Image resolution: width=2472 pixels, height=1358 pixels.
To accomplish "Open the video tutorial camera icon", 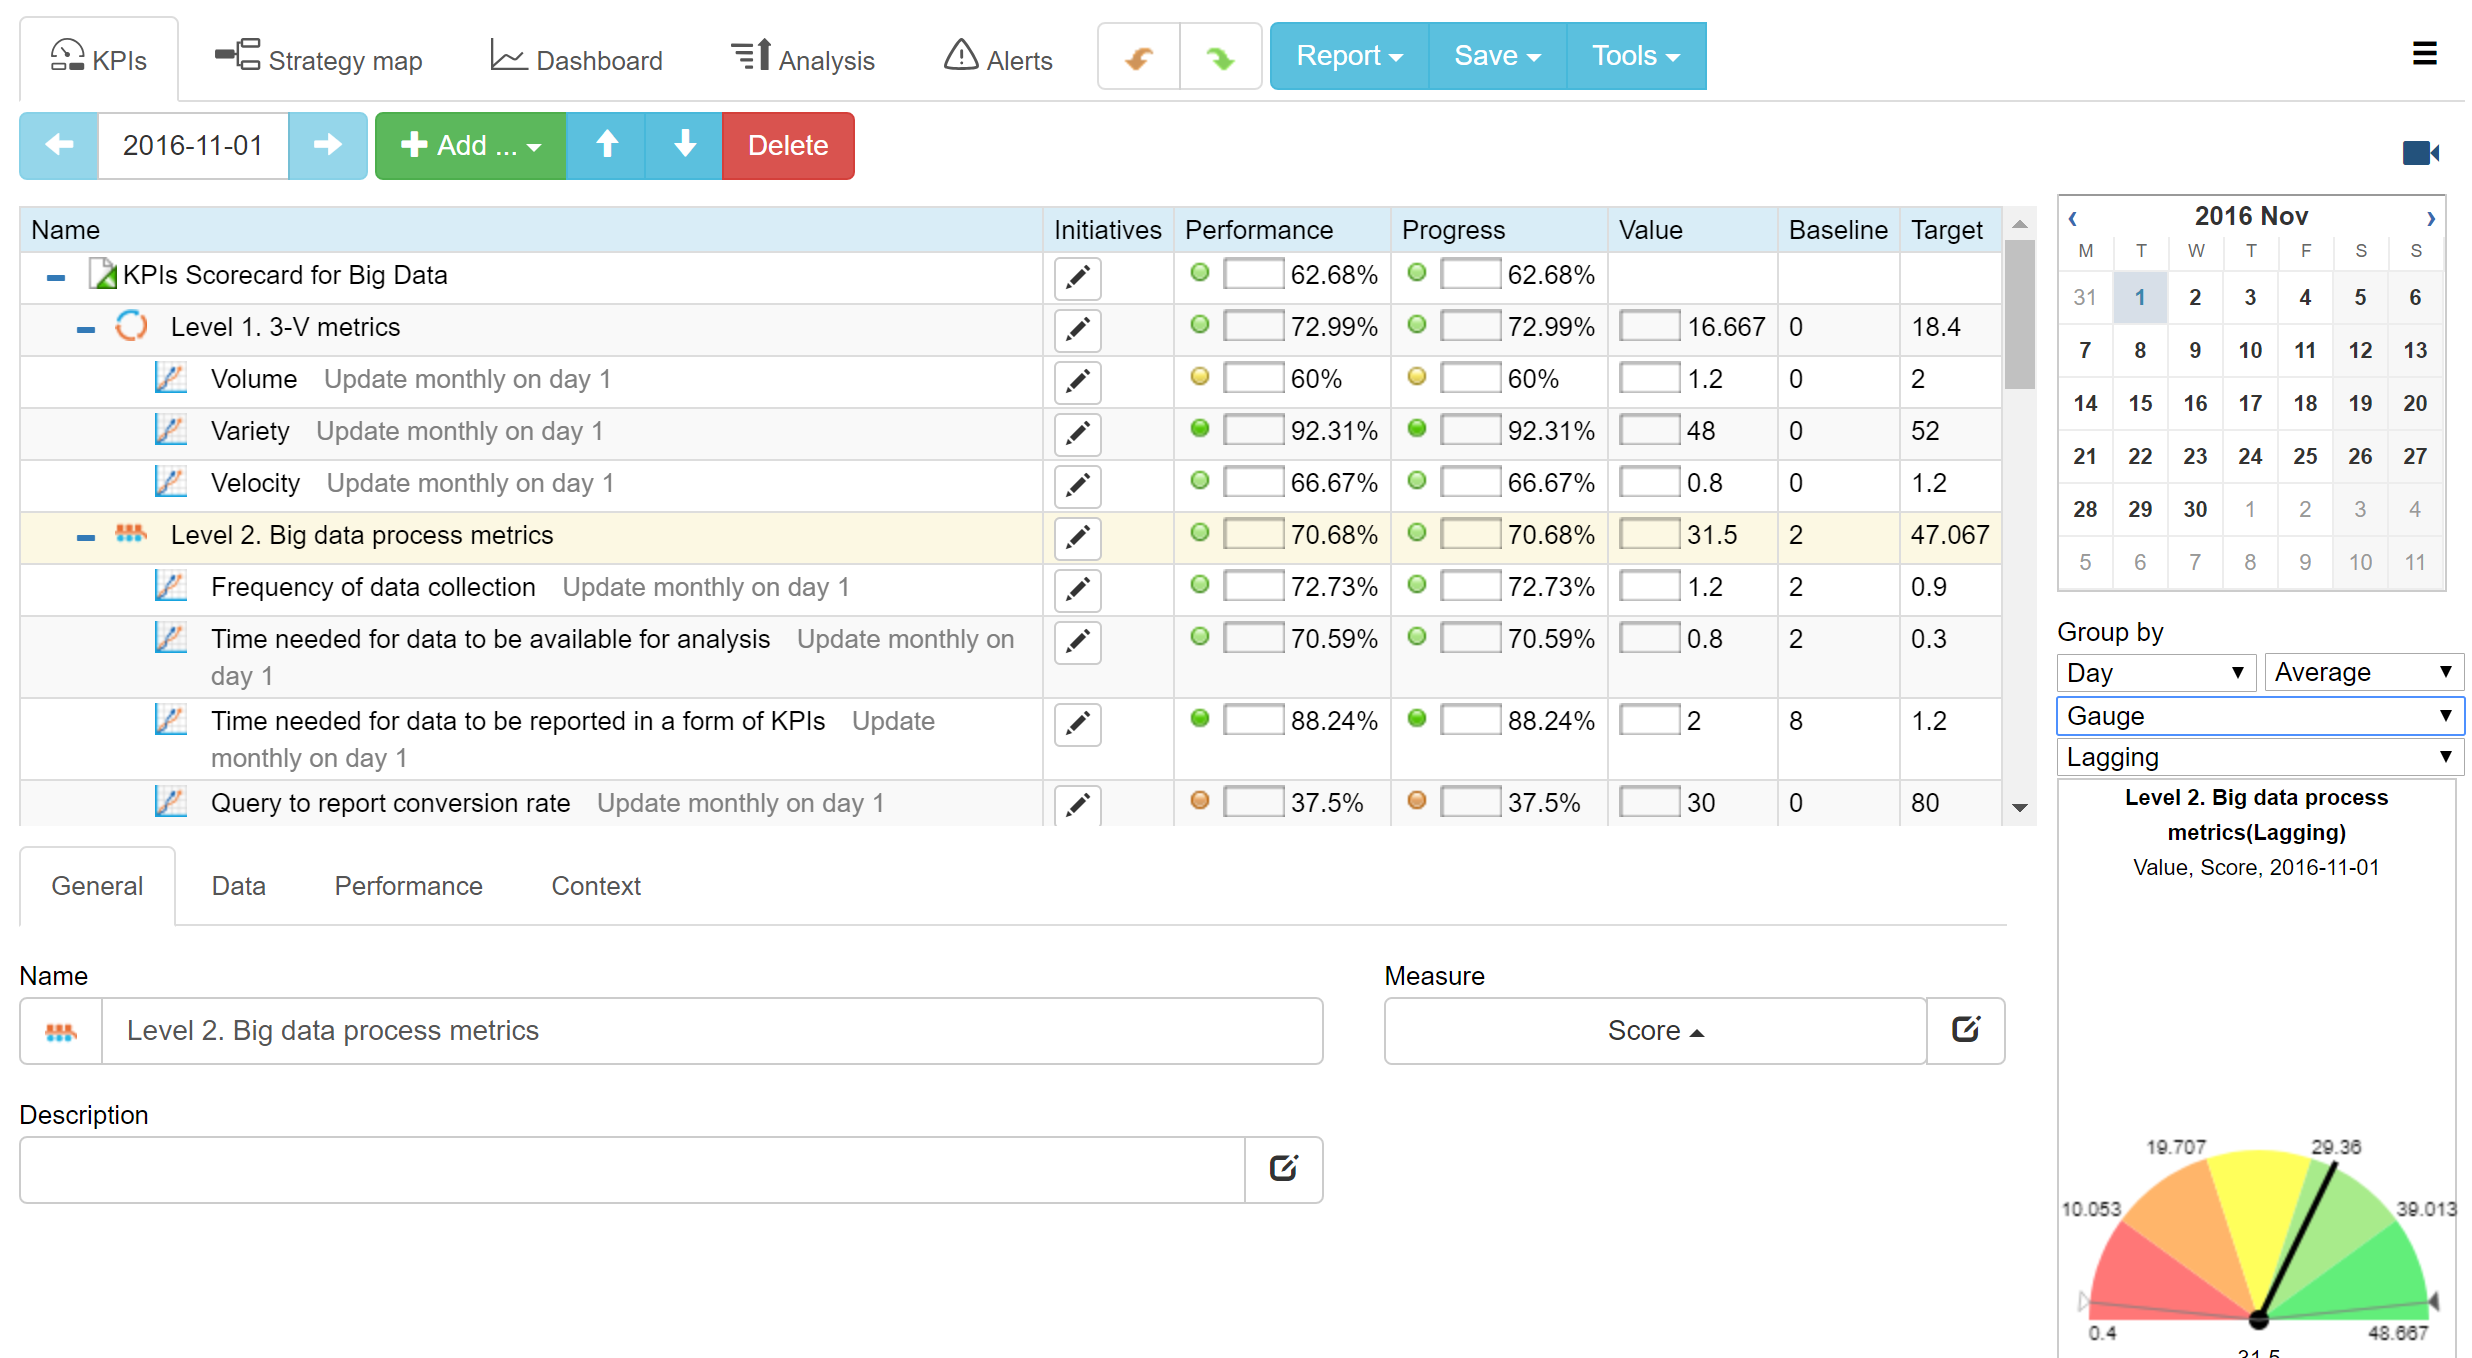I will [2421, 152].
